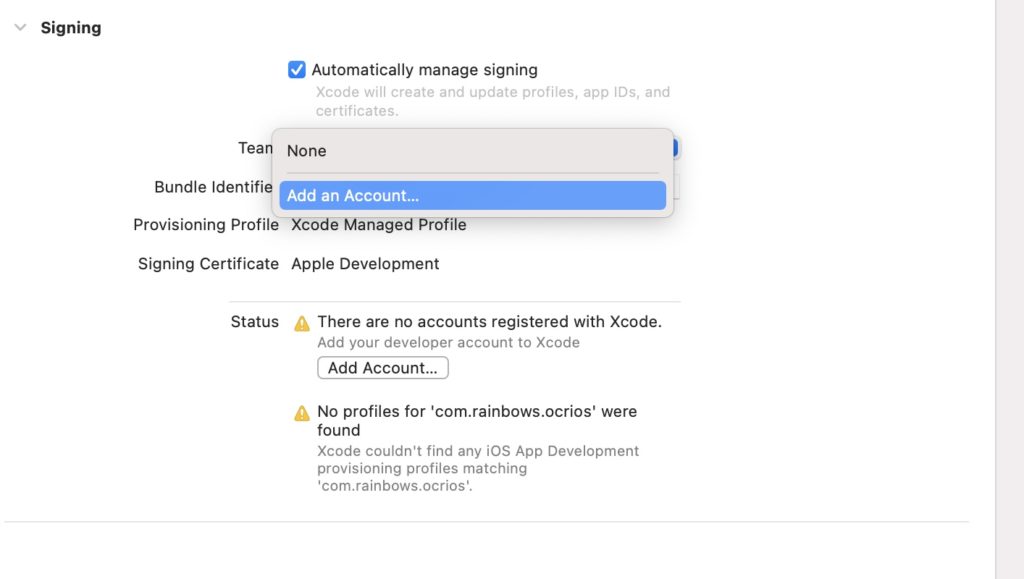
Task: Click the Team popup arrows at right edge
Action: click(676, 148)
